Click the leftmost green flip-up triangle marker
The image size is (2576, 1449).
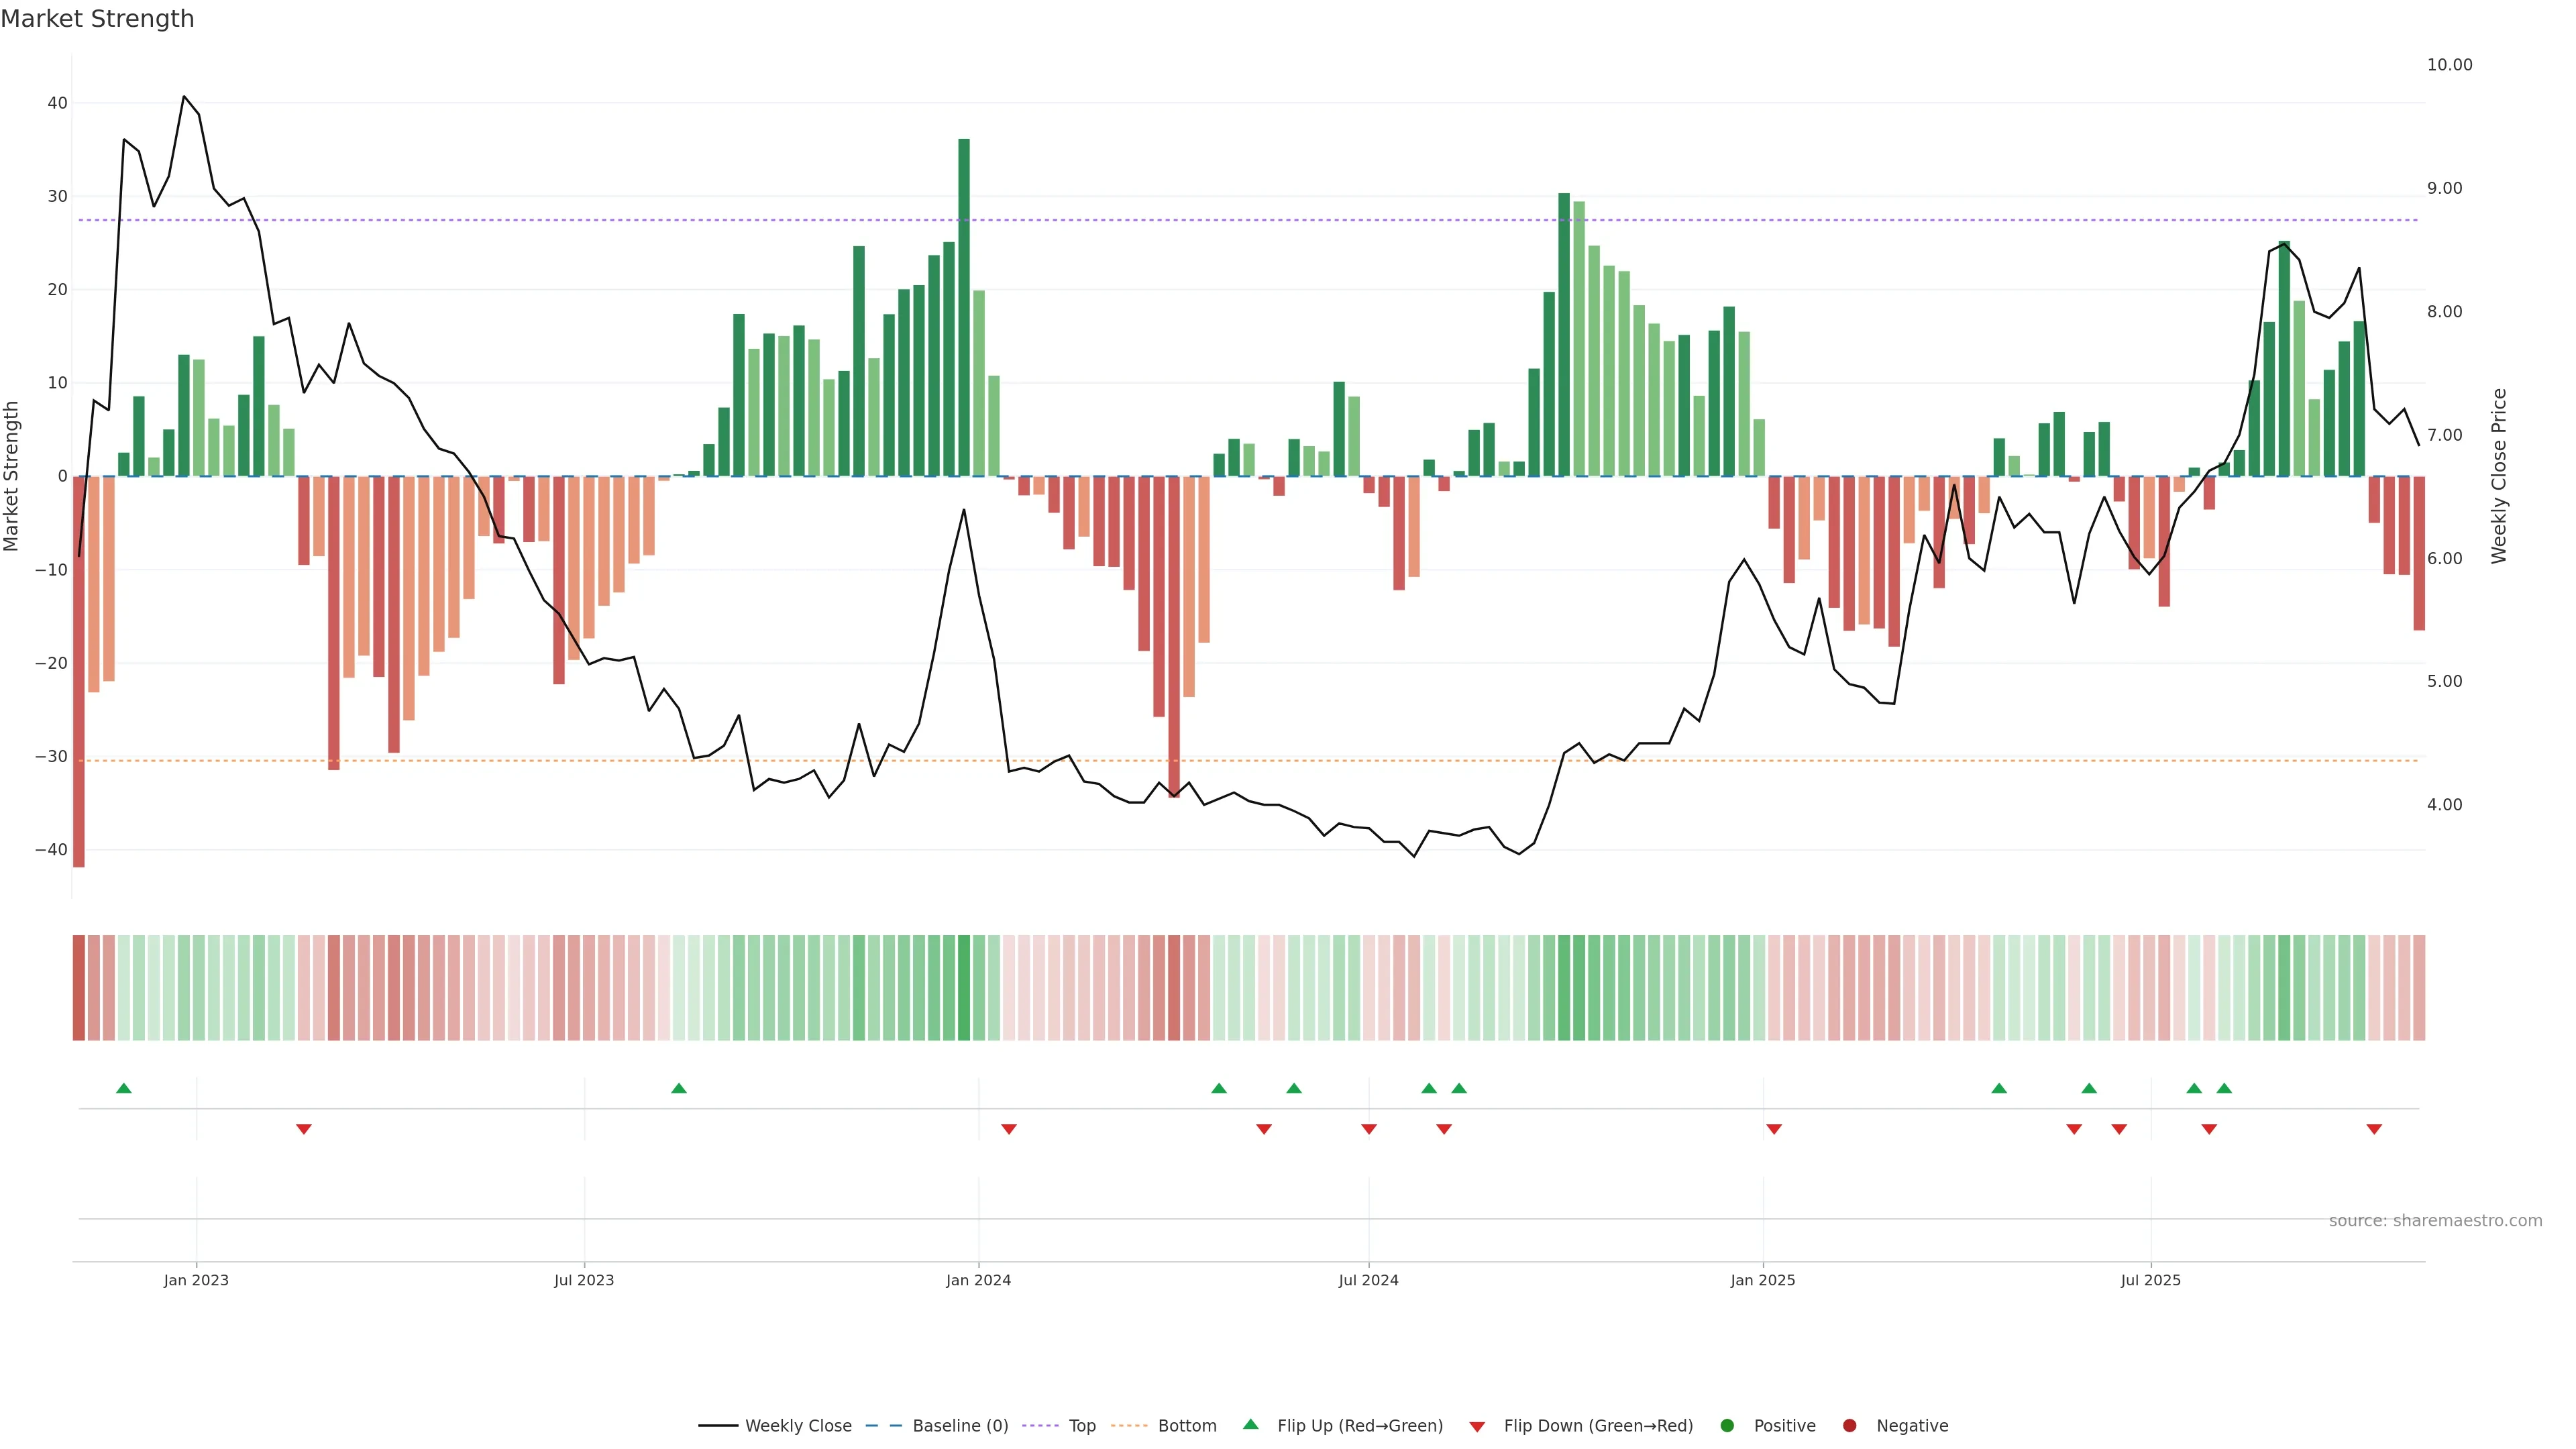pyautogui.click(x=124, y=1088)
